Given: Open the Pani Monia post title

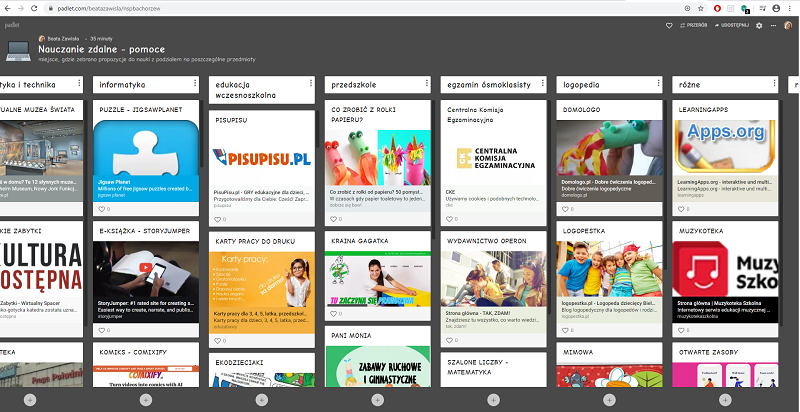Looking at the screenshot, I should click(x=351, y=336).
